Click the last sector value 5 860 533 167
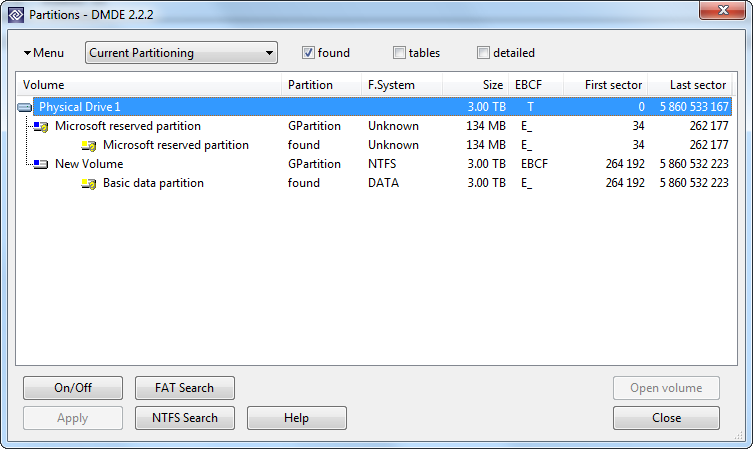The height and width of the screenshot is (449, 753). point(694,107)
